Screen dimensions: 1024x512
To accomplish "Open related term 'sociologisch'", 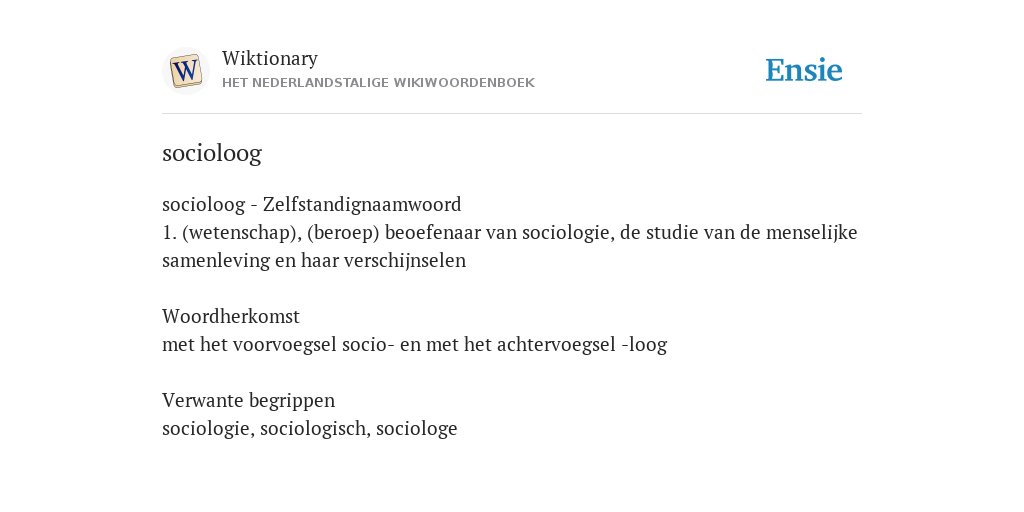I will [x=315, y=428].
